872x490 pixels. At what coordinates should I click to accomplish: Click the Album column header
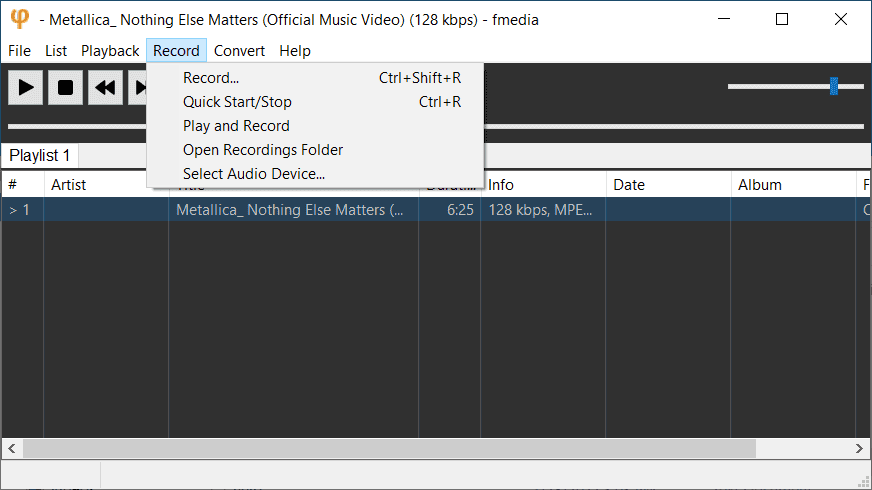[x=794, y=185]
